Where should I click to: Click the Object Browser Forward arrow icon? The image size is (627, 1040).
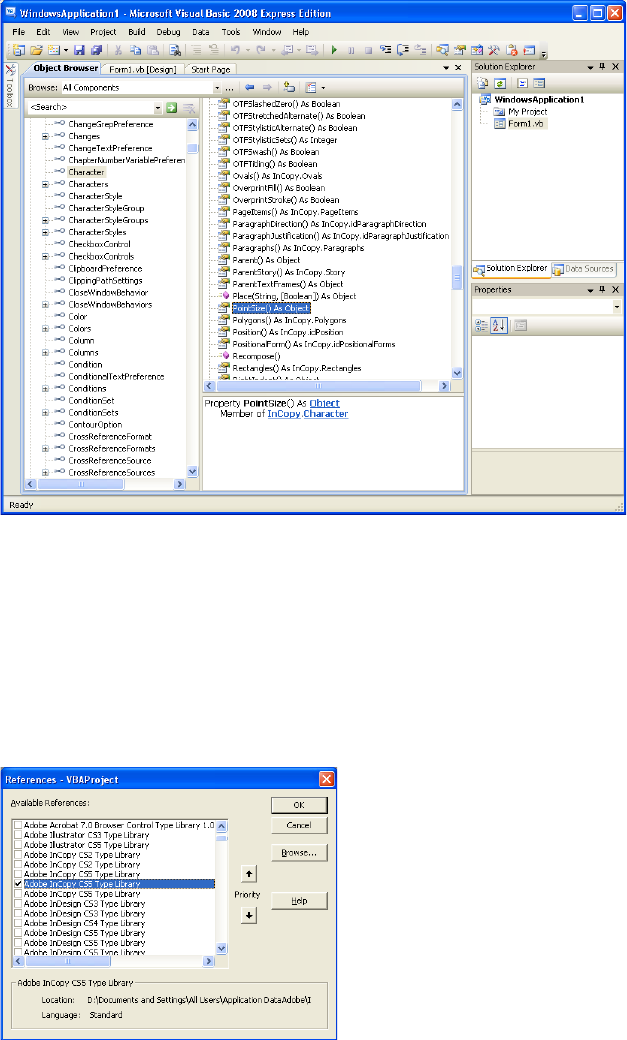pos(267,88)
